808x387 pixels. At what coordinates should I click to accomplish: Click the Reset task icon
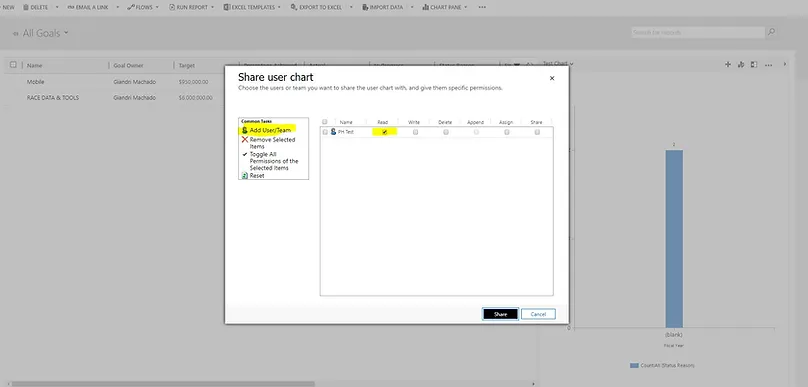pos(245,176)
